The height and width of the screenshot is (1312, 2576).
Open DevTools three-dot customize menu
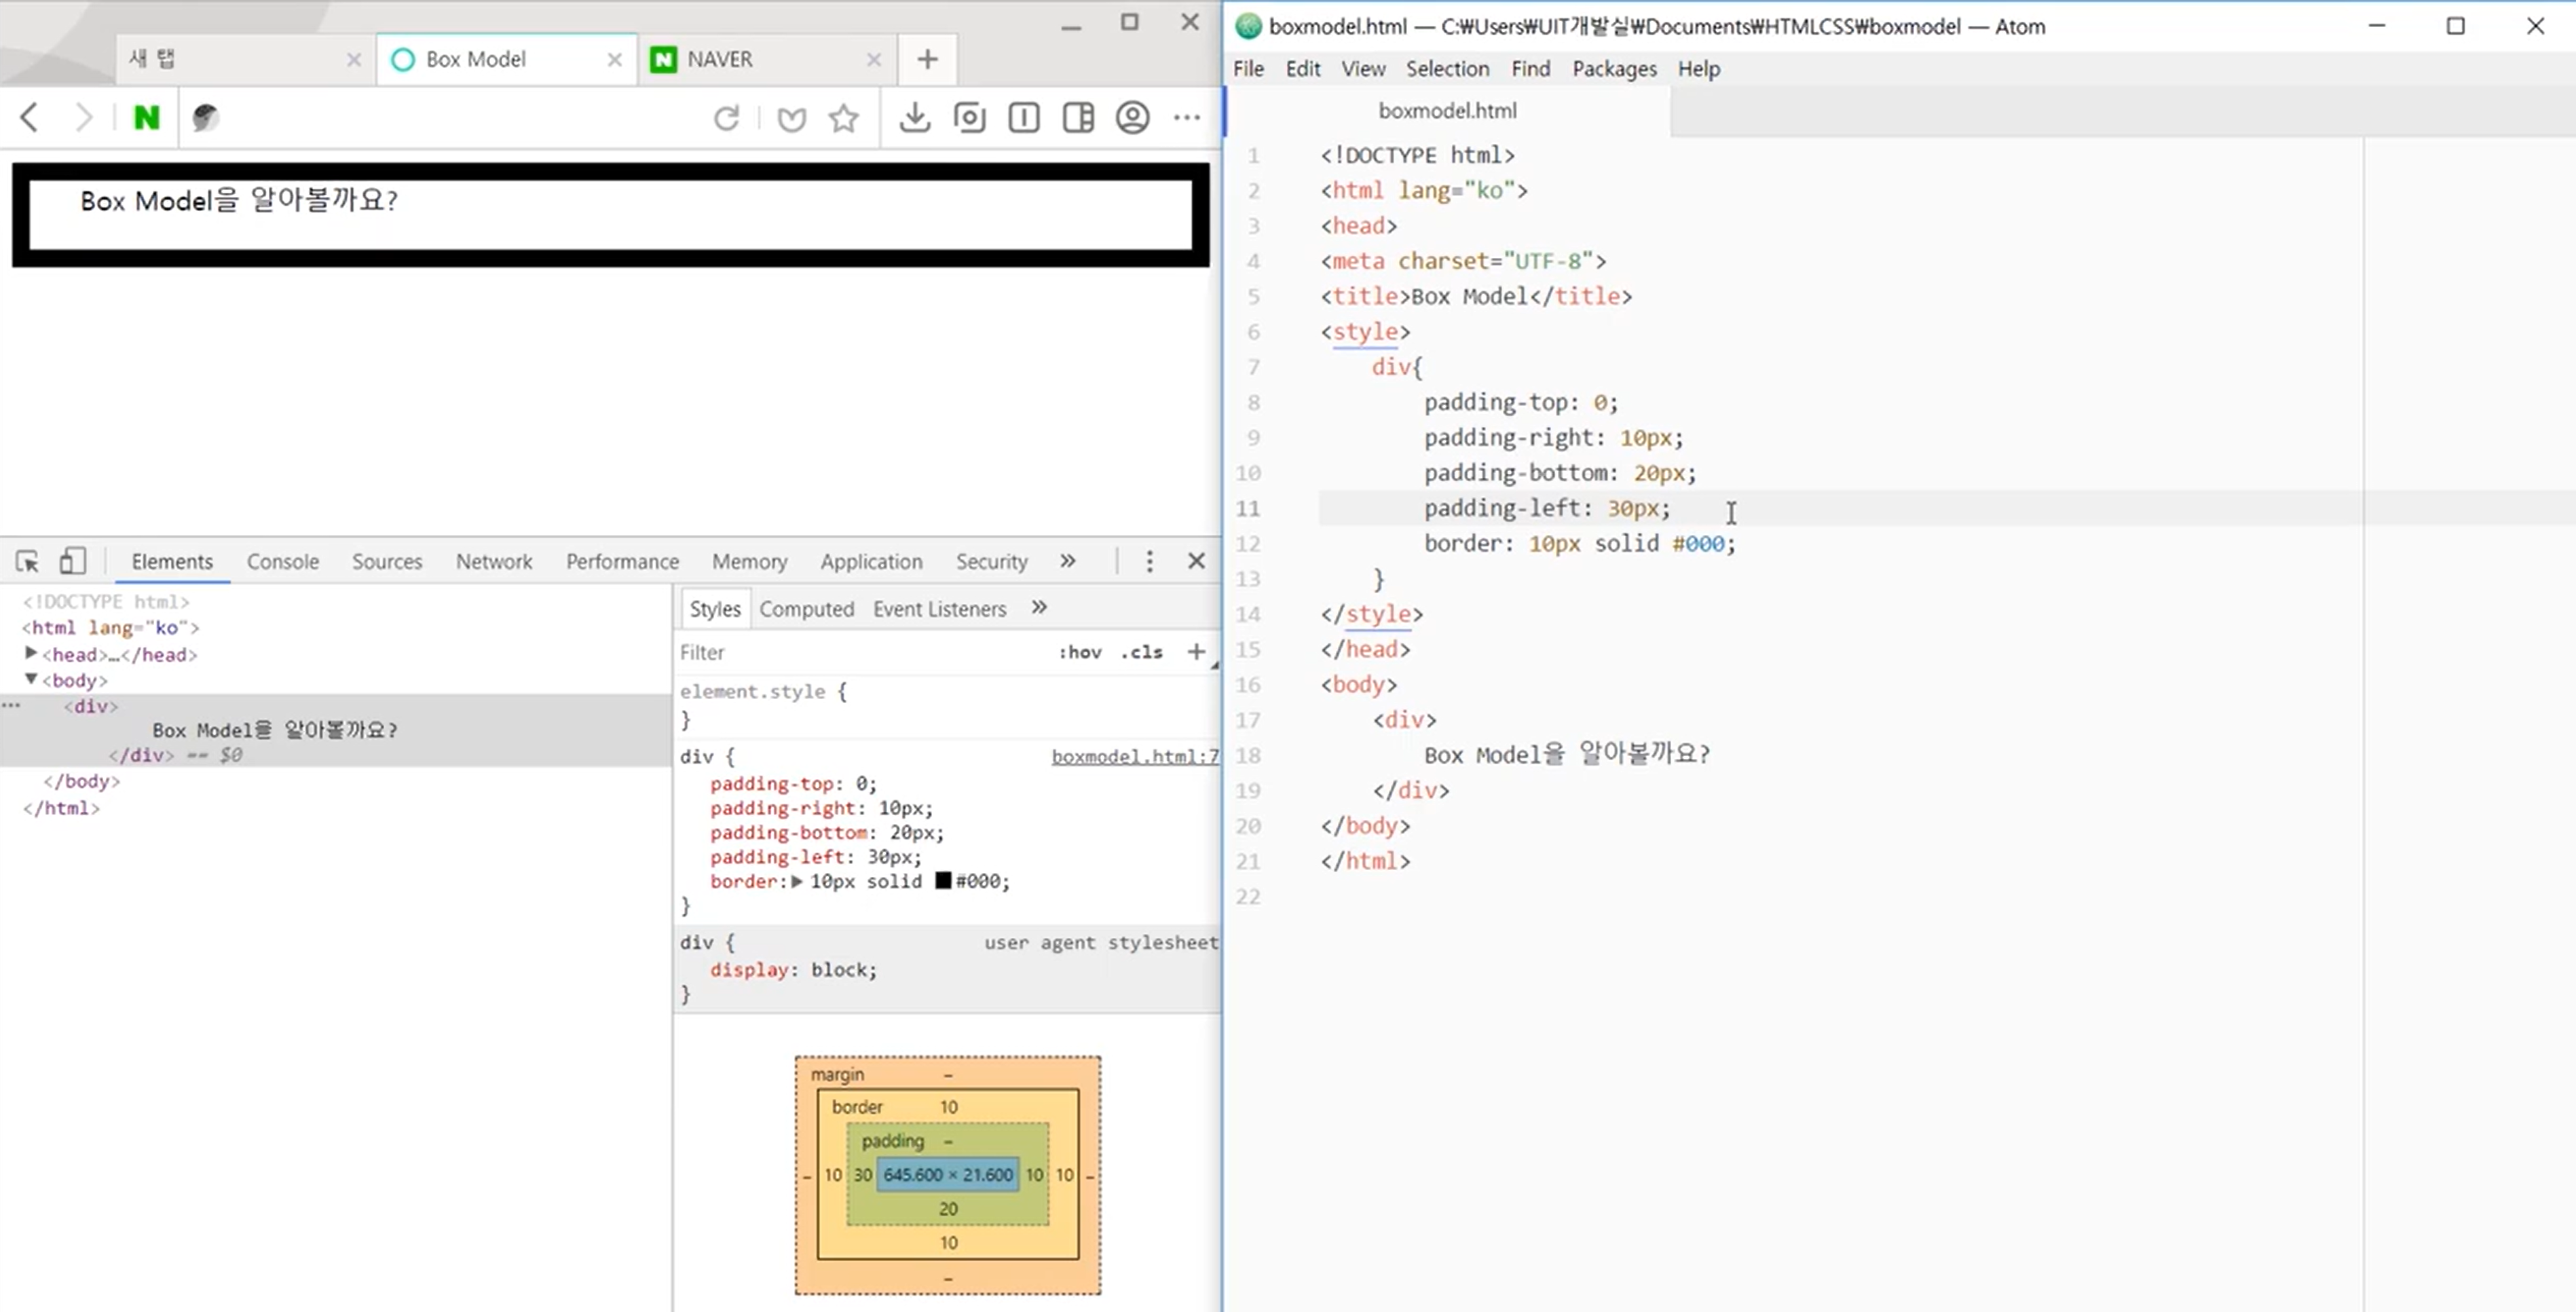(x=1149, y=561)
